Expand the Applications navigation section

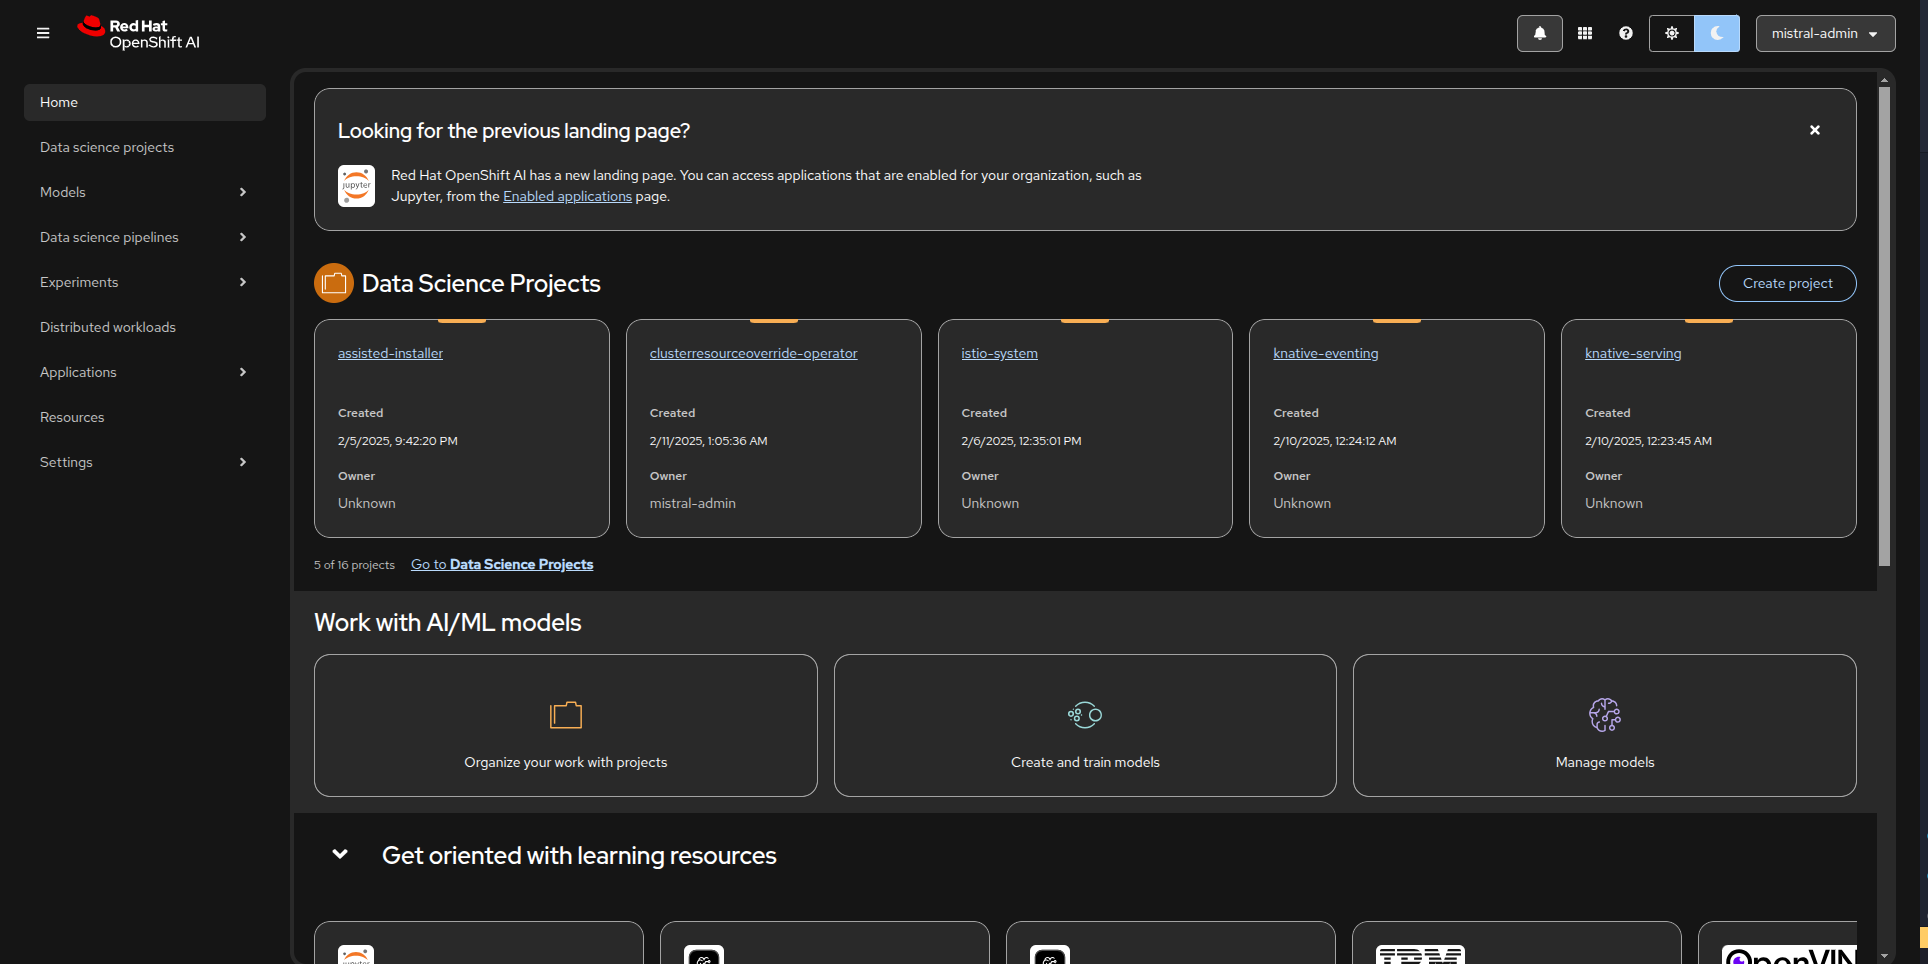[145, 372]
